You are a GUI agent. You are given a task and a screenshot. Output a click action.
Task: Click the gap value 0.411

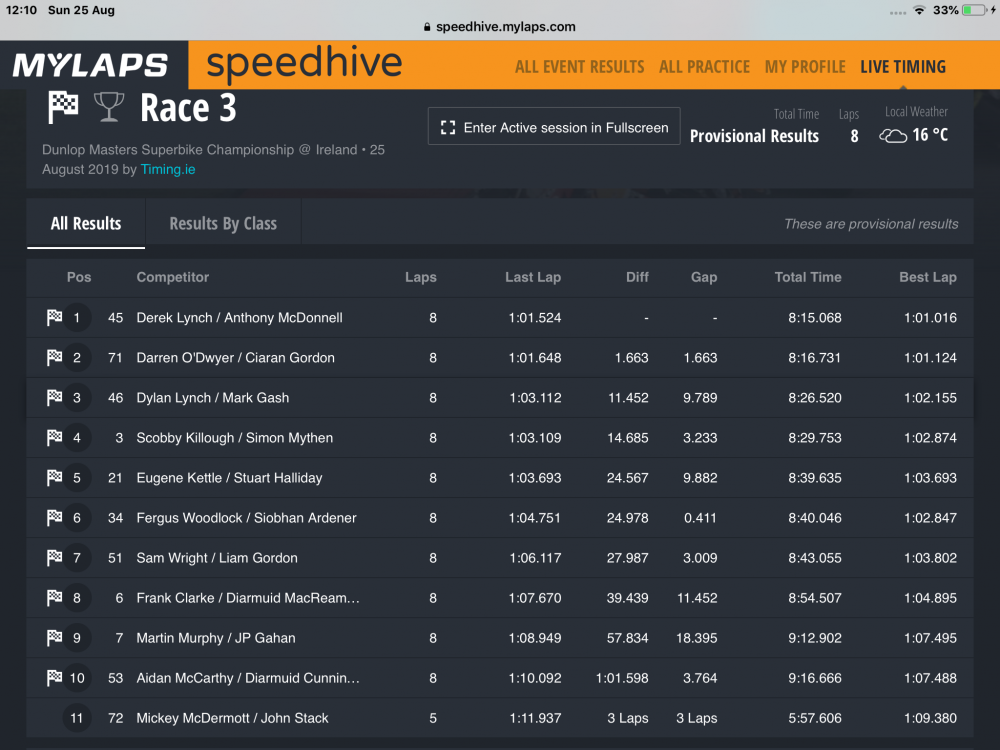pos(700,518)
